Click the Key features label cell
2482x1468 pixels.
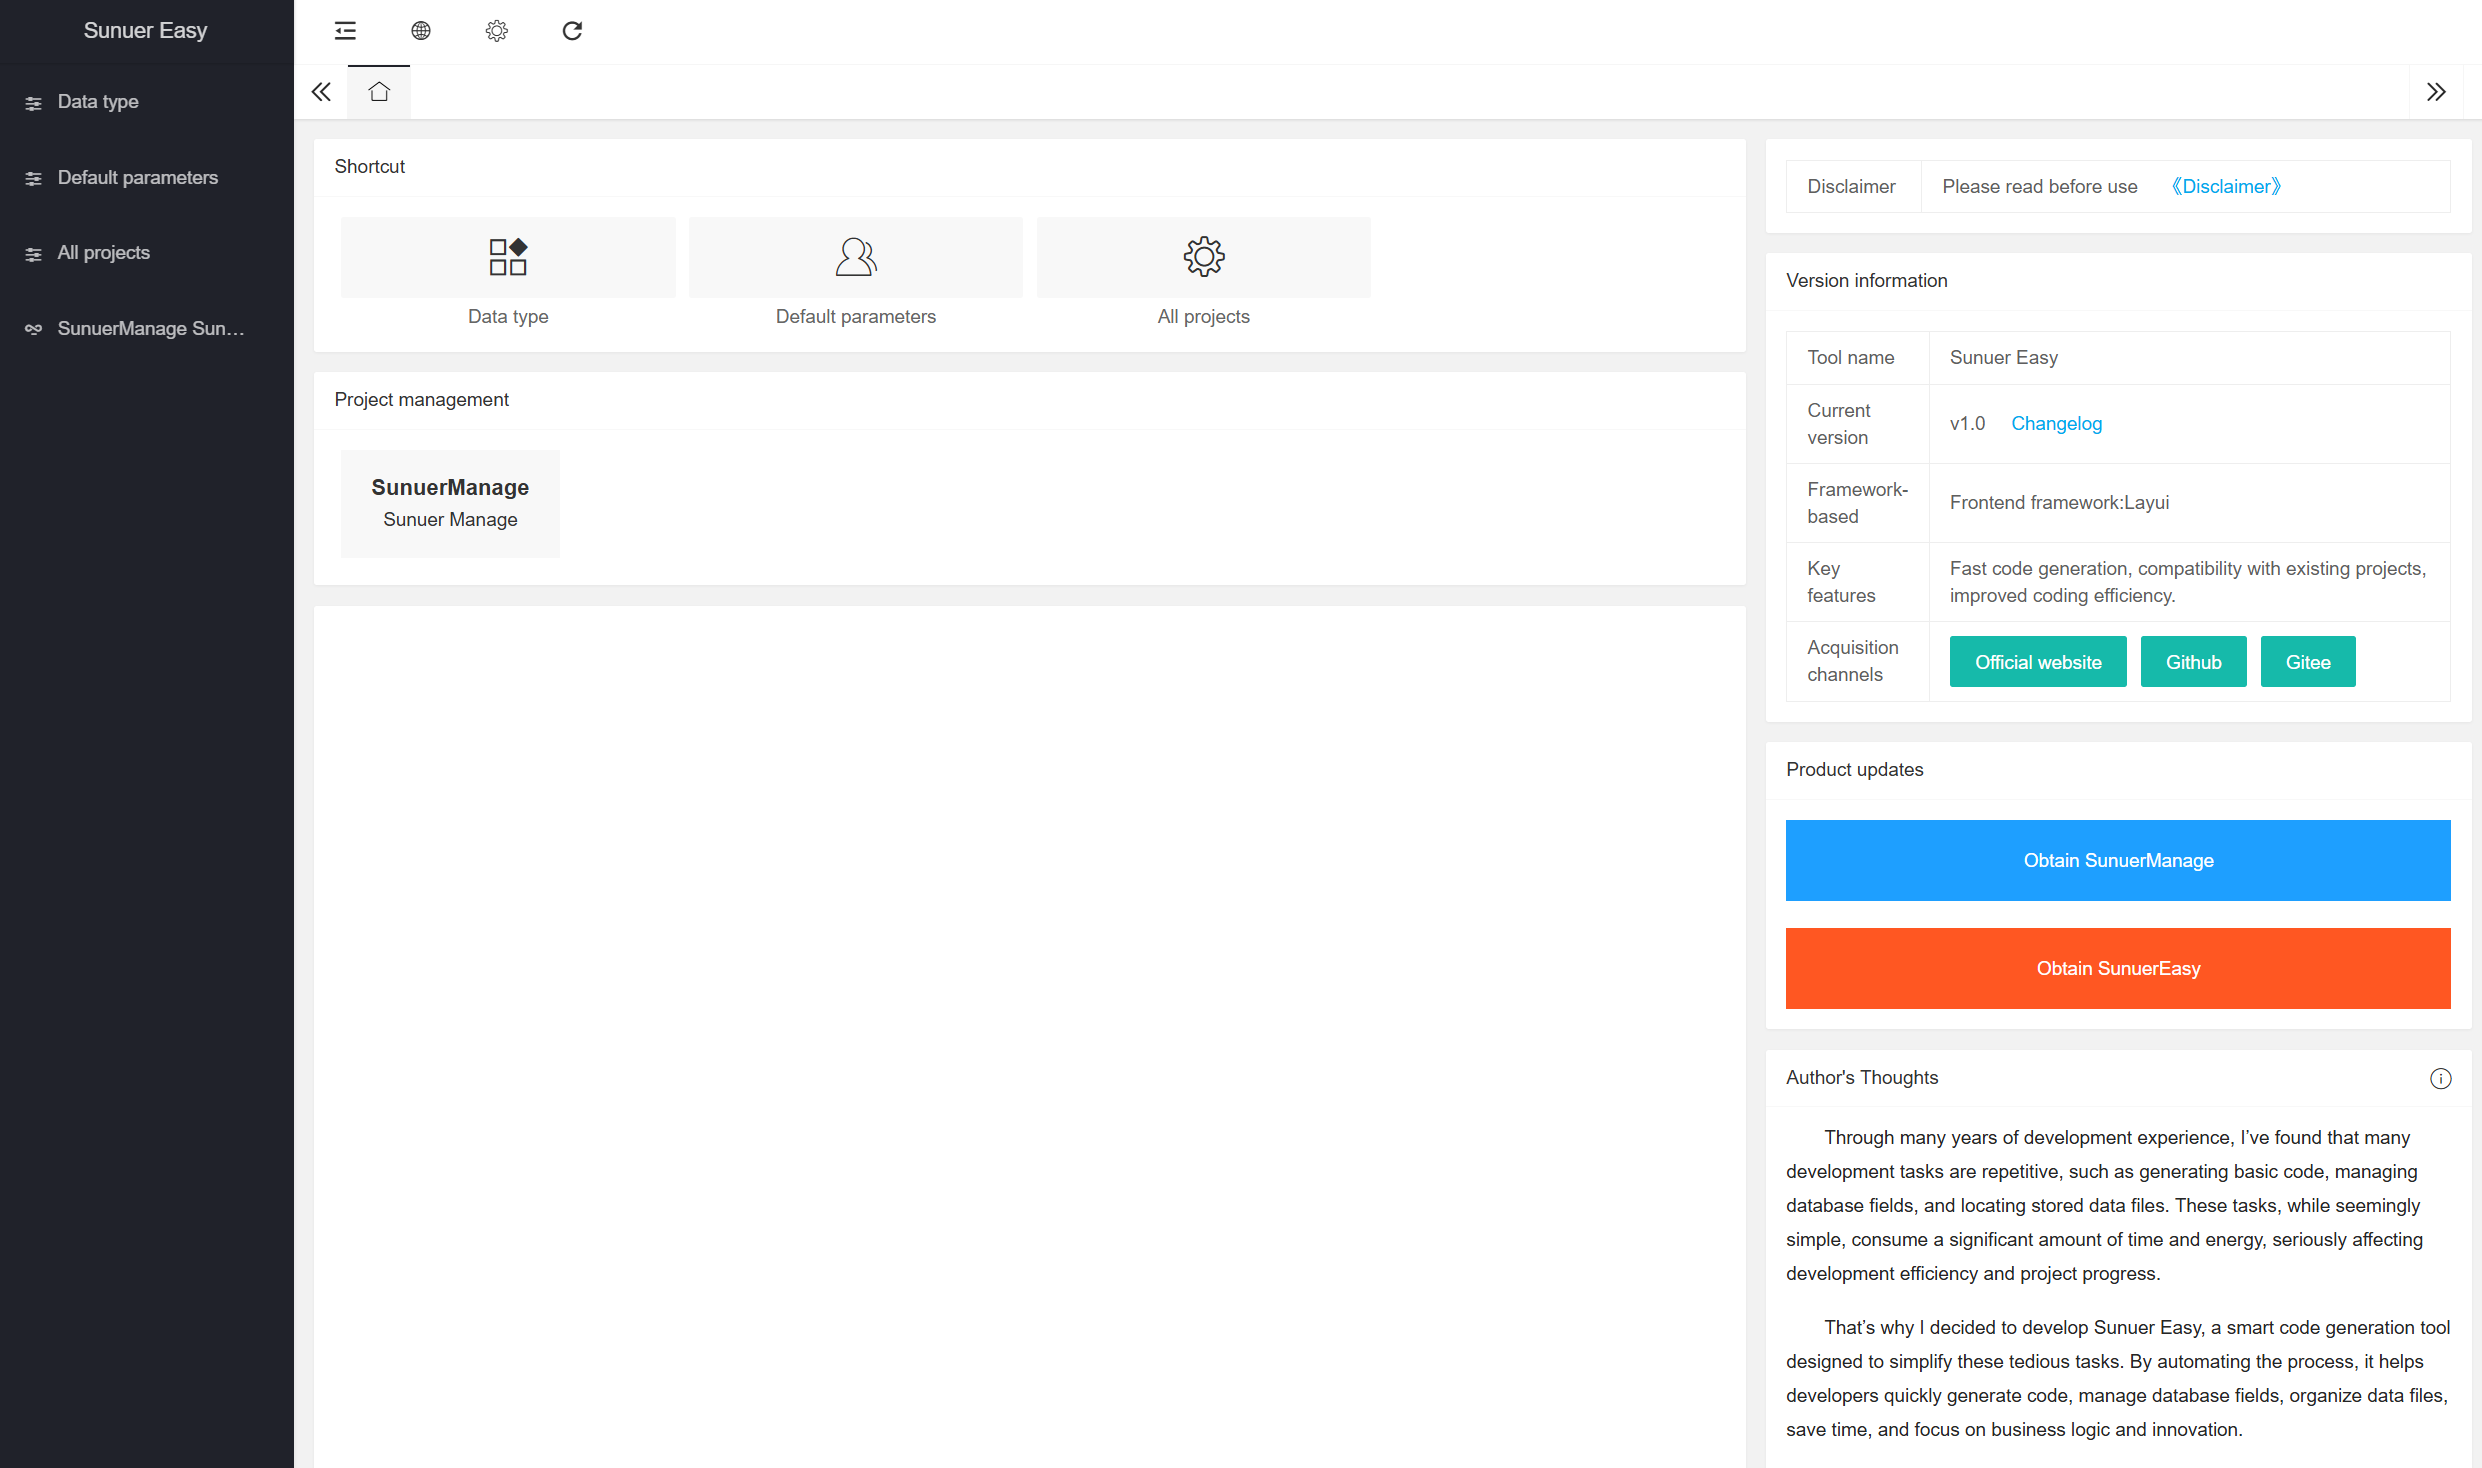(x=1858, y=582)
